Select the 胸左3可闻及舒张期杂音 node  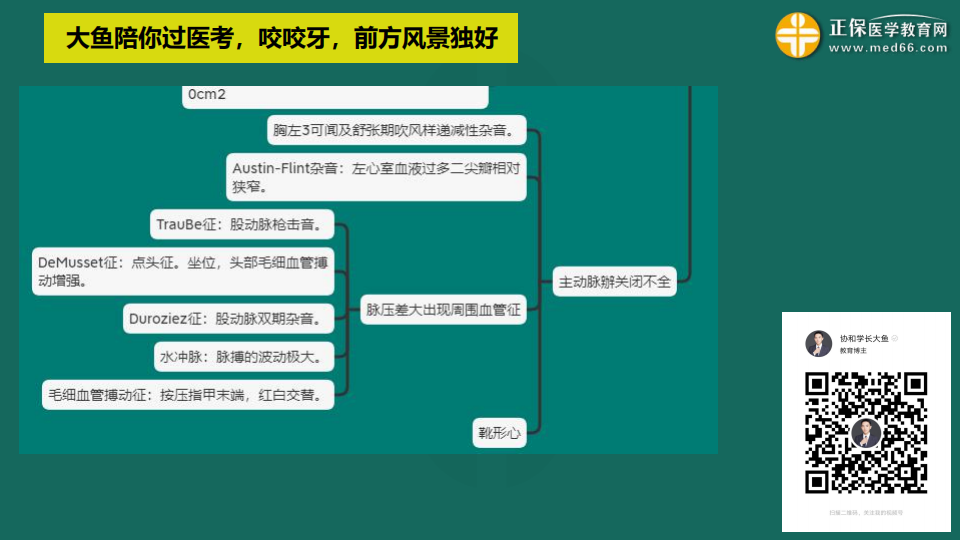coord(396,130)
